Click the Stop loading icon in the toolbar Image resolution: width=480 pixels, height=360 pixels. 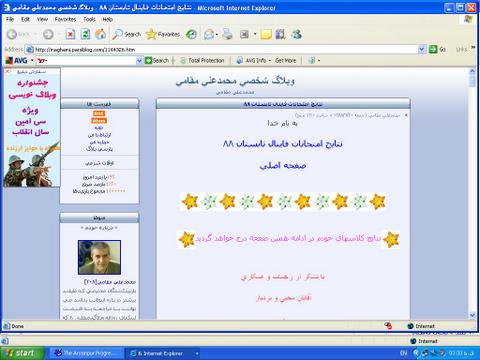[70, 34]
